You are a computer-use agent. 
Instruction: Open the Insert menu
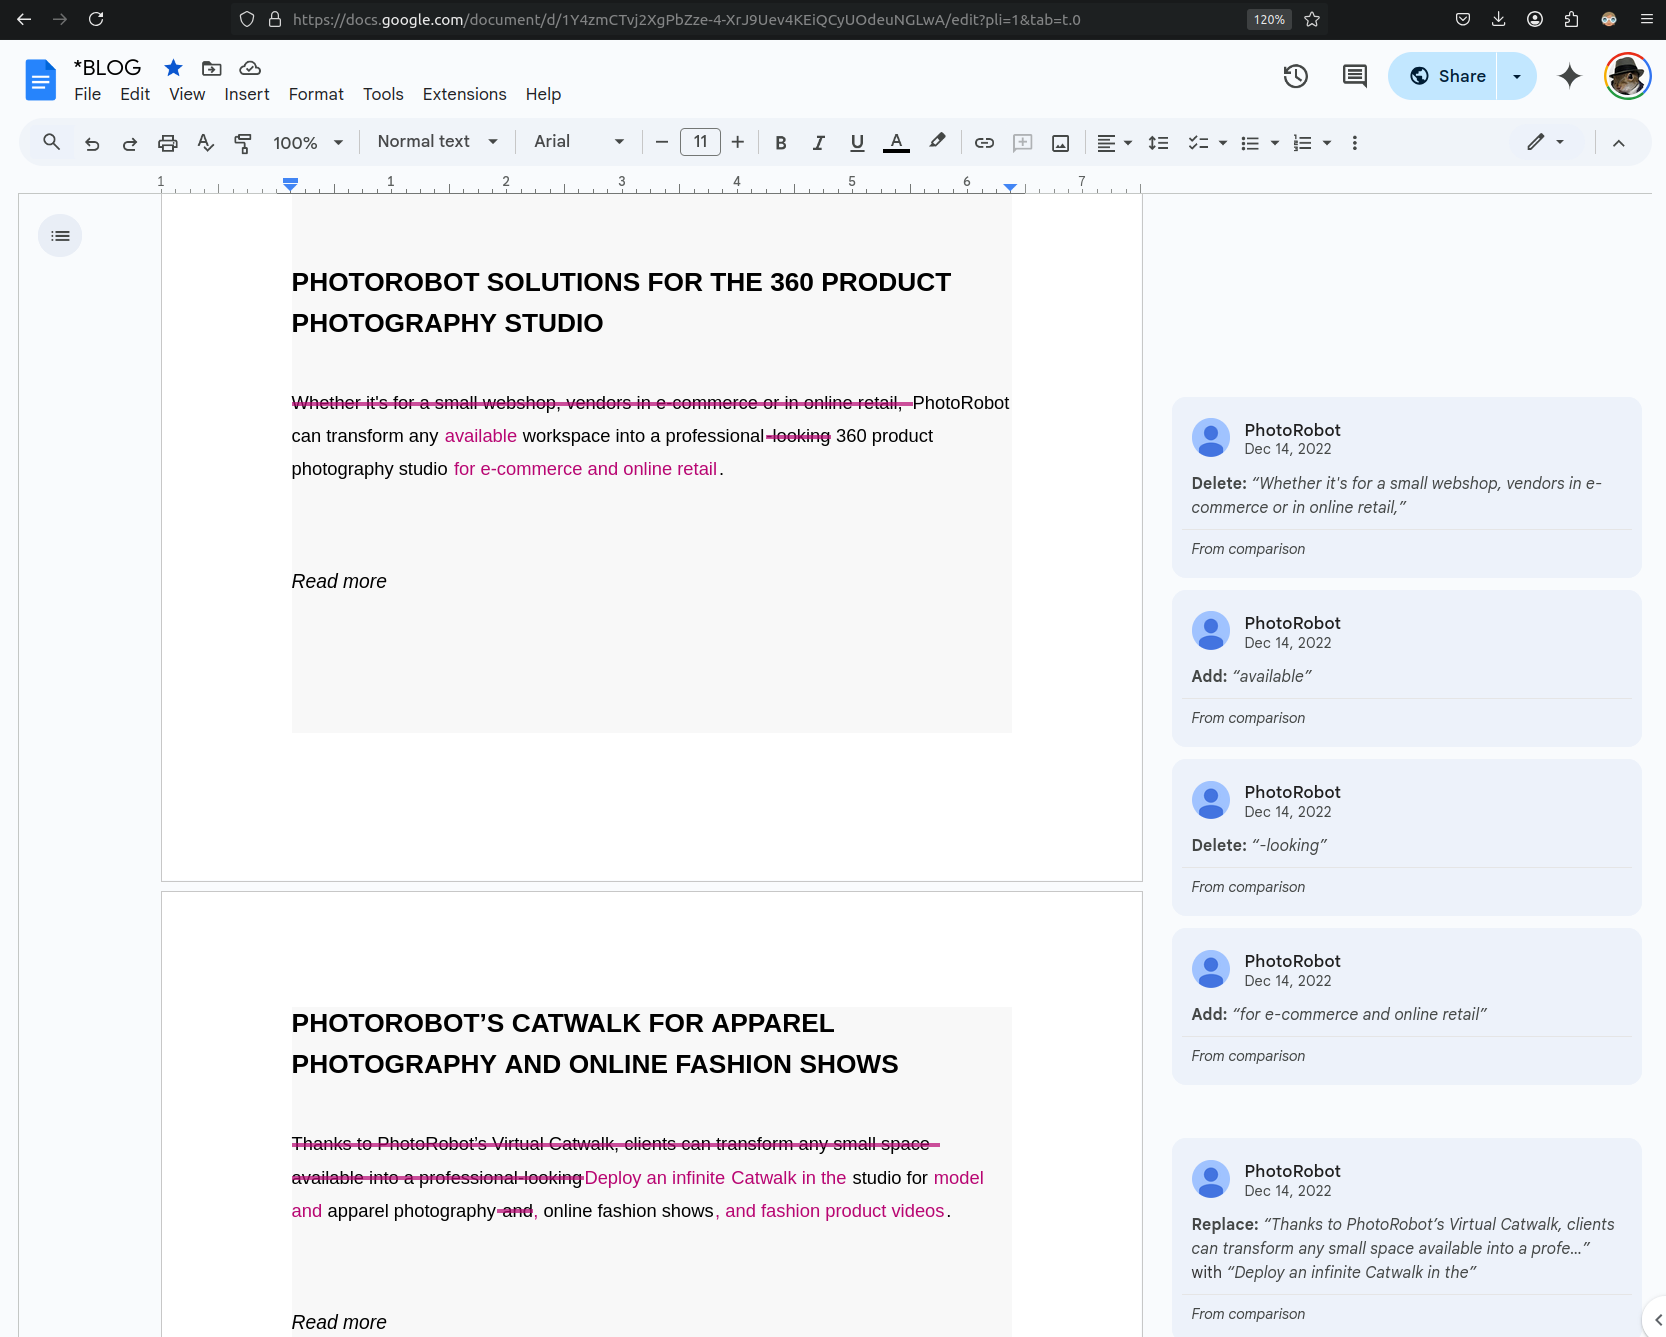(247, 94)
